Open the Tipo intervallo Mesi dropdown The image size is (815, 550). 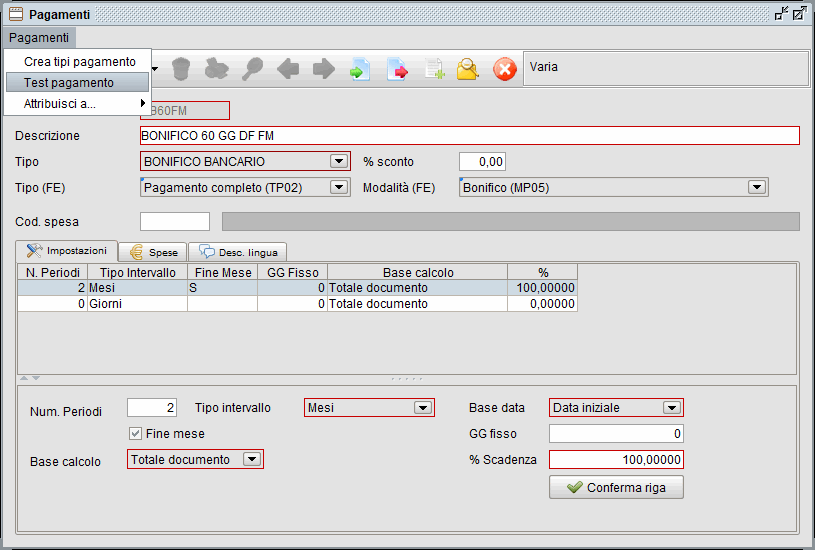[423, 408]
